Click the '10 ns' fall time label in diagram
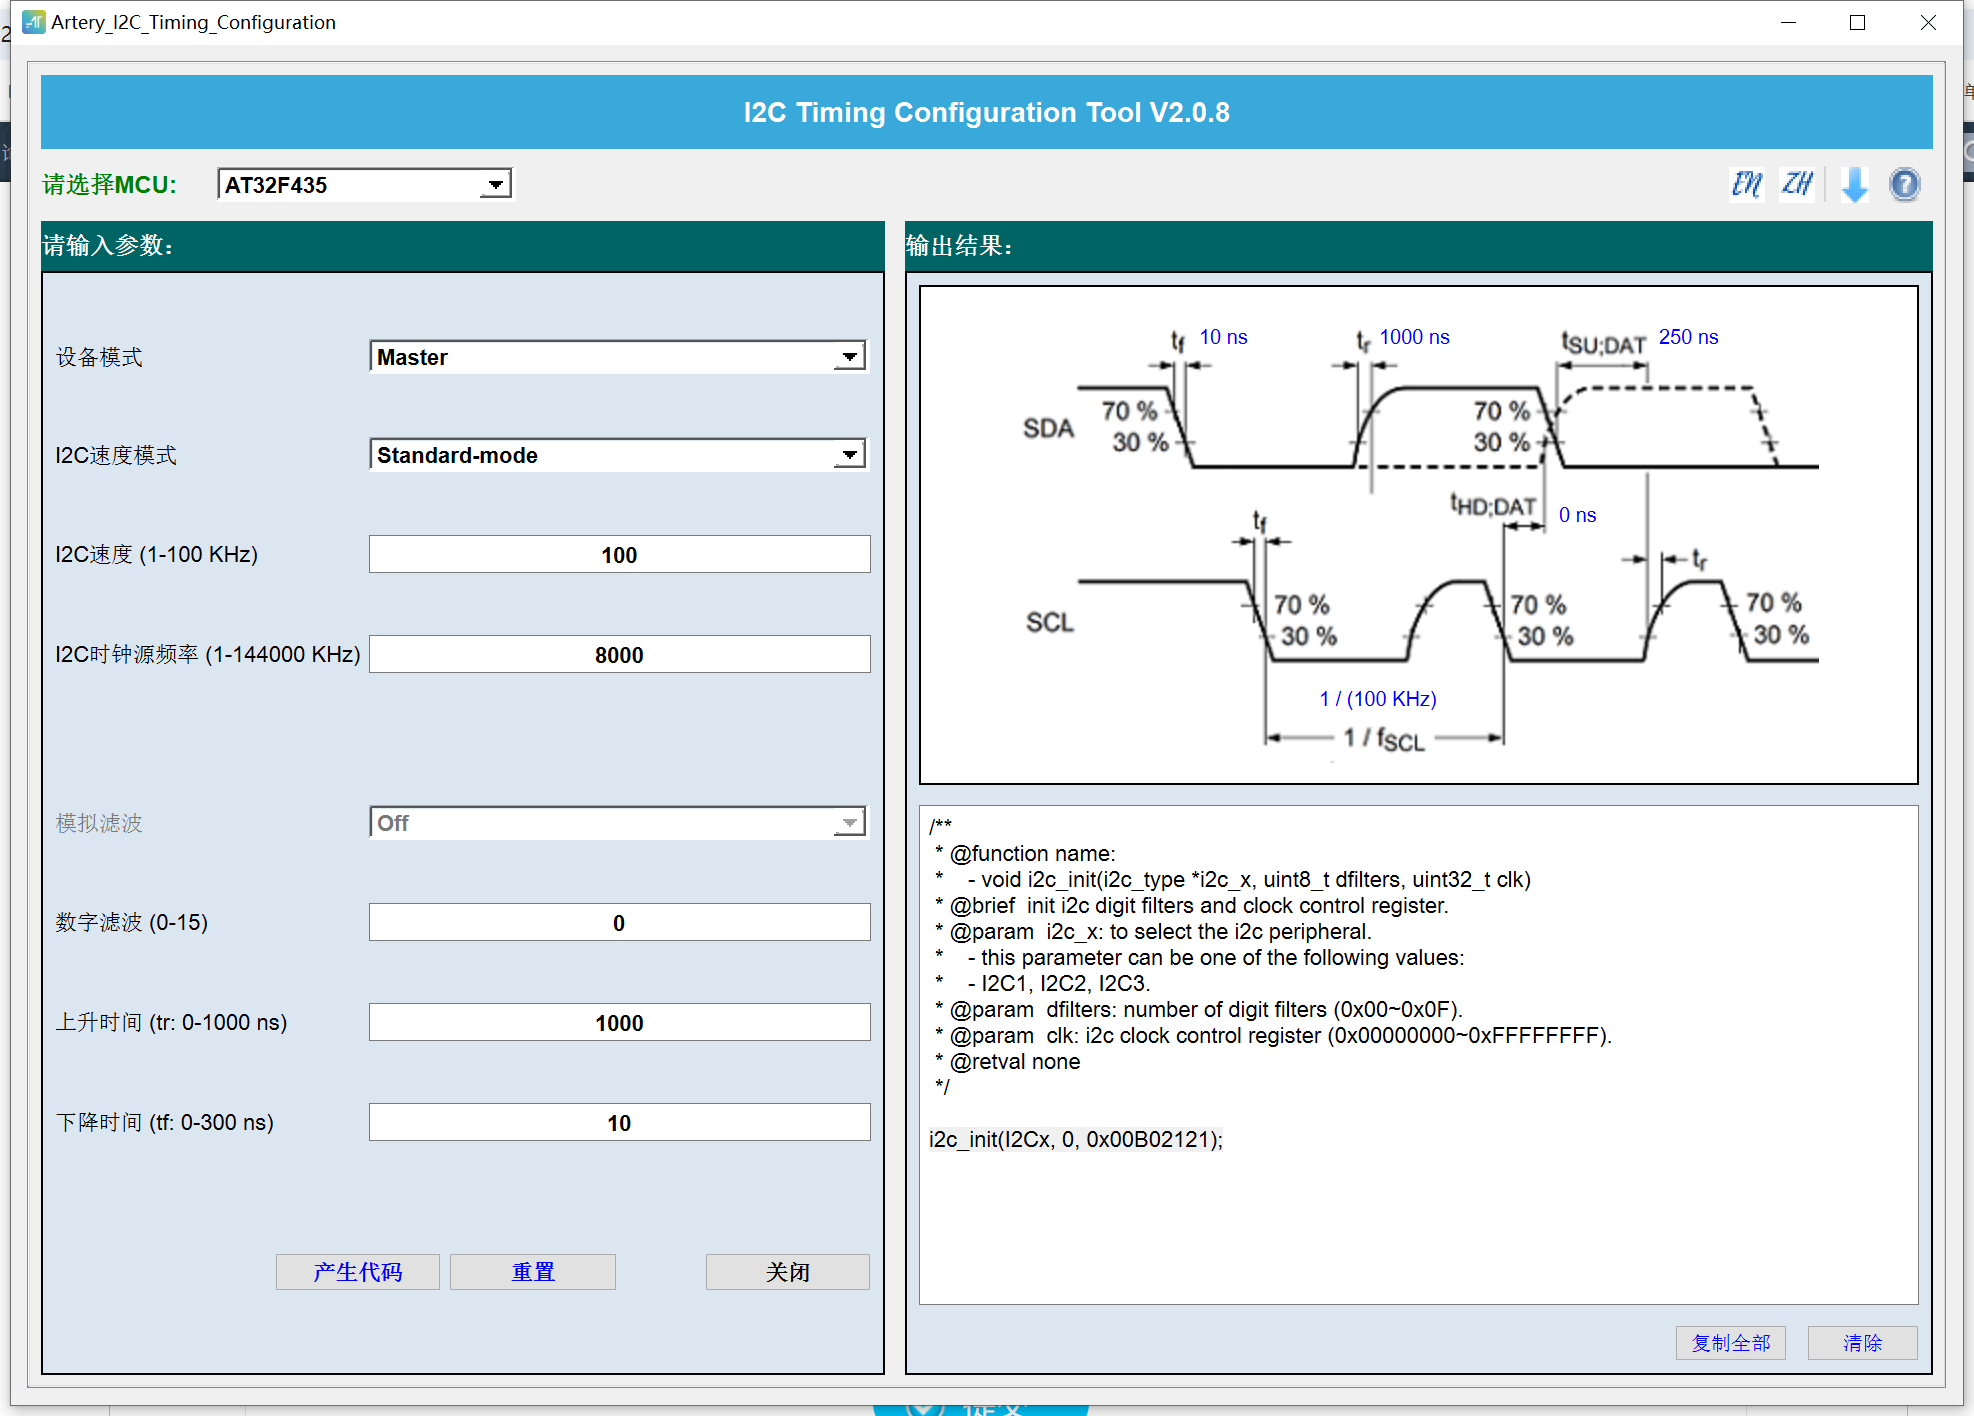 coord(1223,337)
